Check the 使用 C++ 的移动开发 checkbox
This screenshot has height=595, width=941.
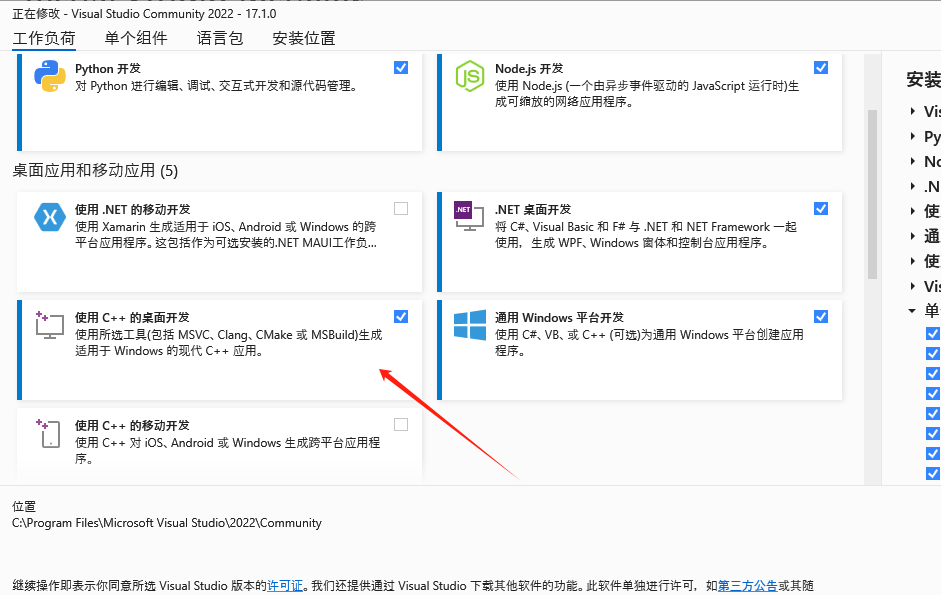click(x=401, y=424)
